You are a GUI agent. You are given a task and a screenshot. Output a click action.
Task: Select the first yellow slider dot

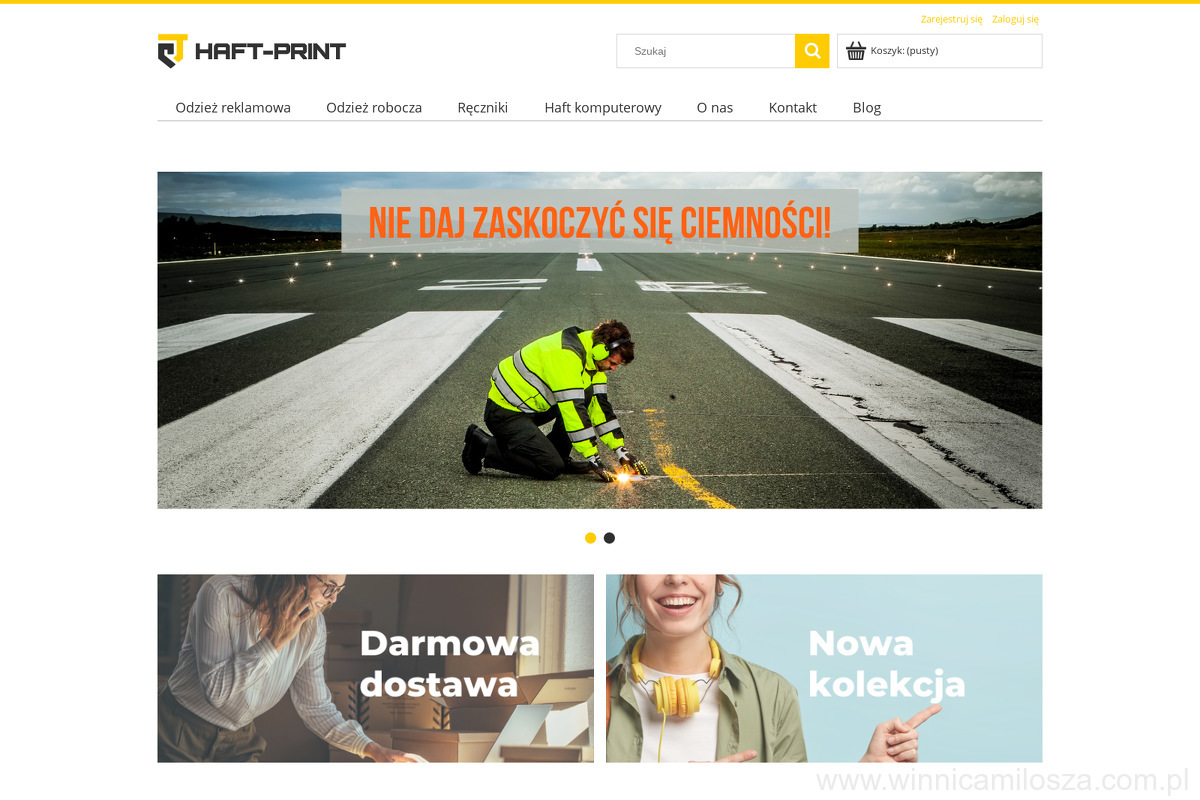tap(590, 538)
